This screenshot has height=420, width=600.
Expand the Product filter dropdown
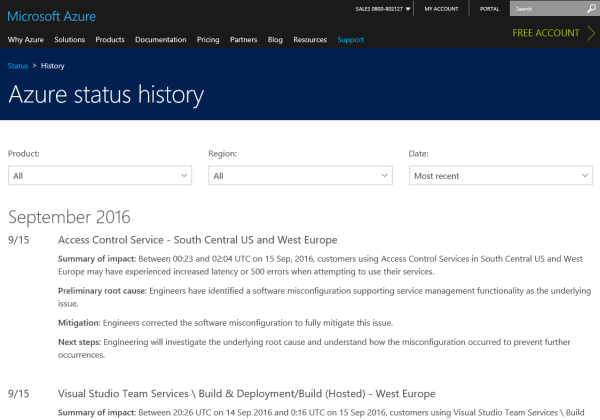click(99, 175)
